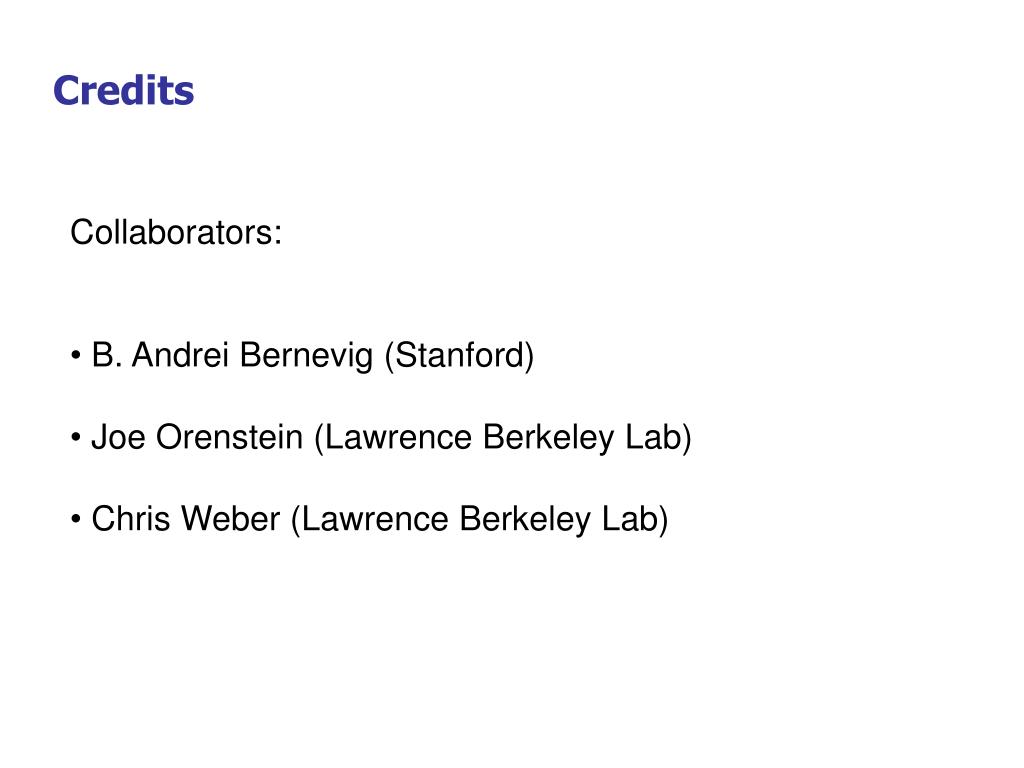1024x768 pixels.
Task: Click the word Orenstein
Action: coord(229,437)
